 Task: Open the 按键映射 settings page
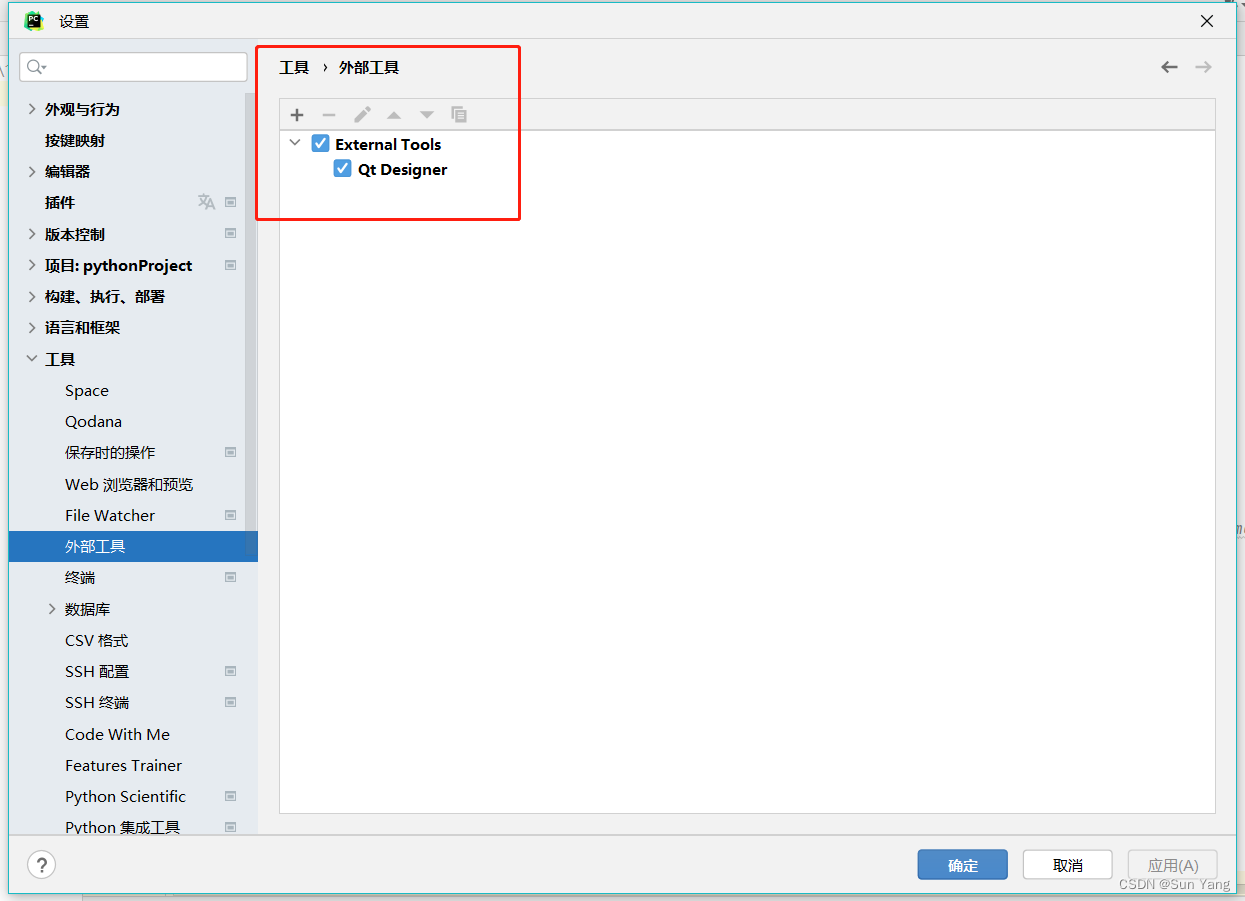[75, 140]
